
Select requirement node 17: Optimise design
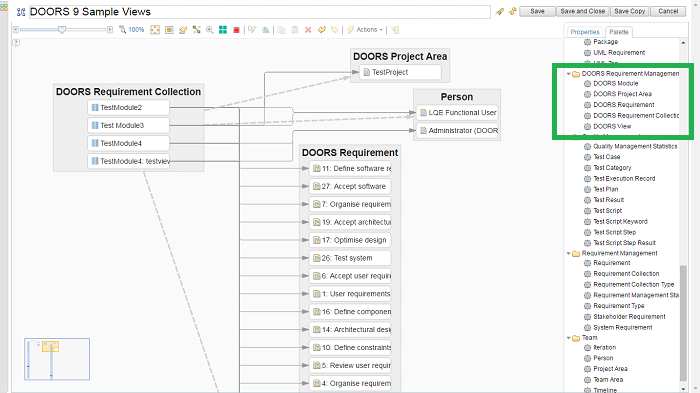tap(350, 240)
